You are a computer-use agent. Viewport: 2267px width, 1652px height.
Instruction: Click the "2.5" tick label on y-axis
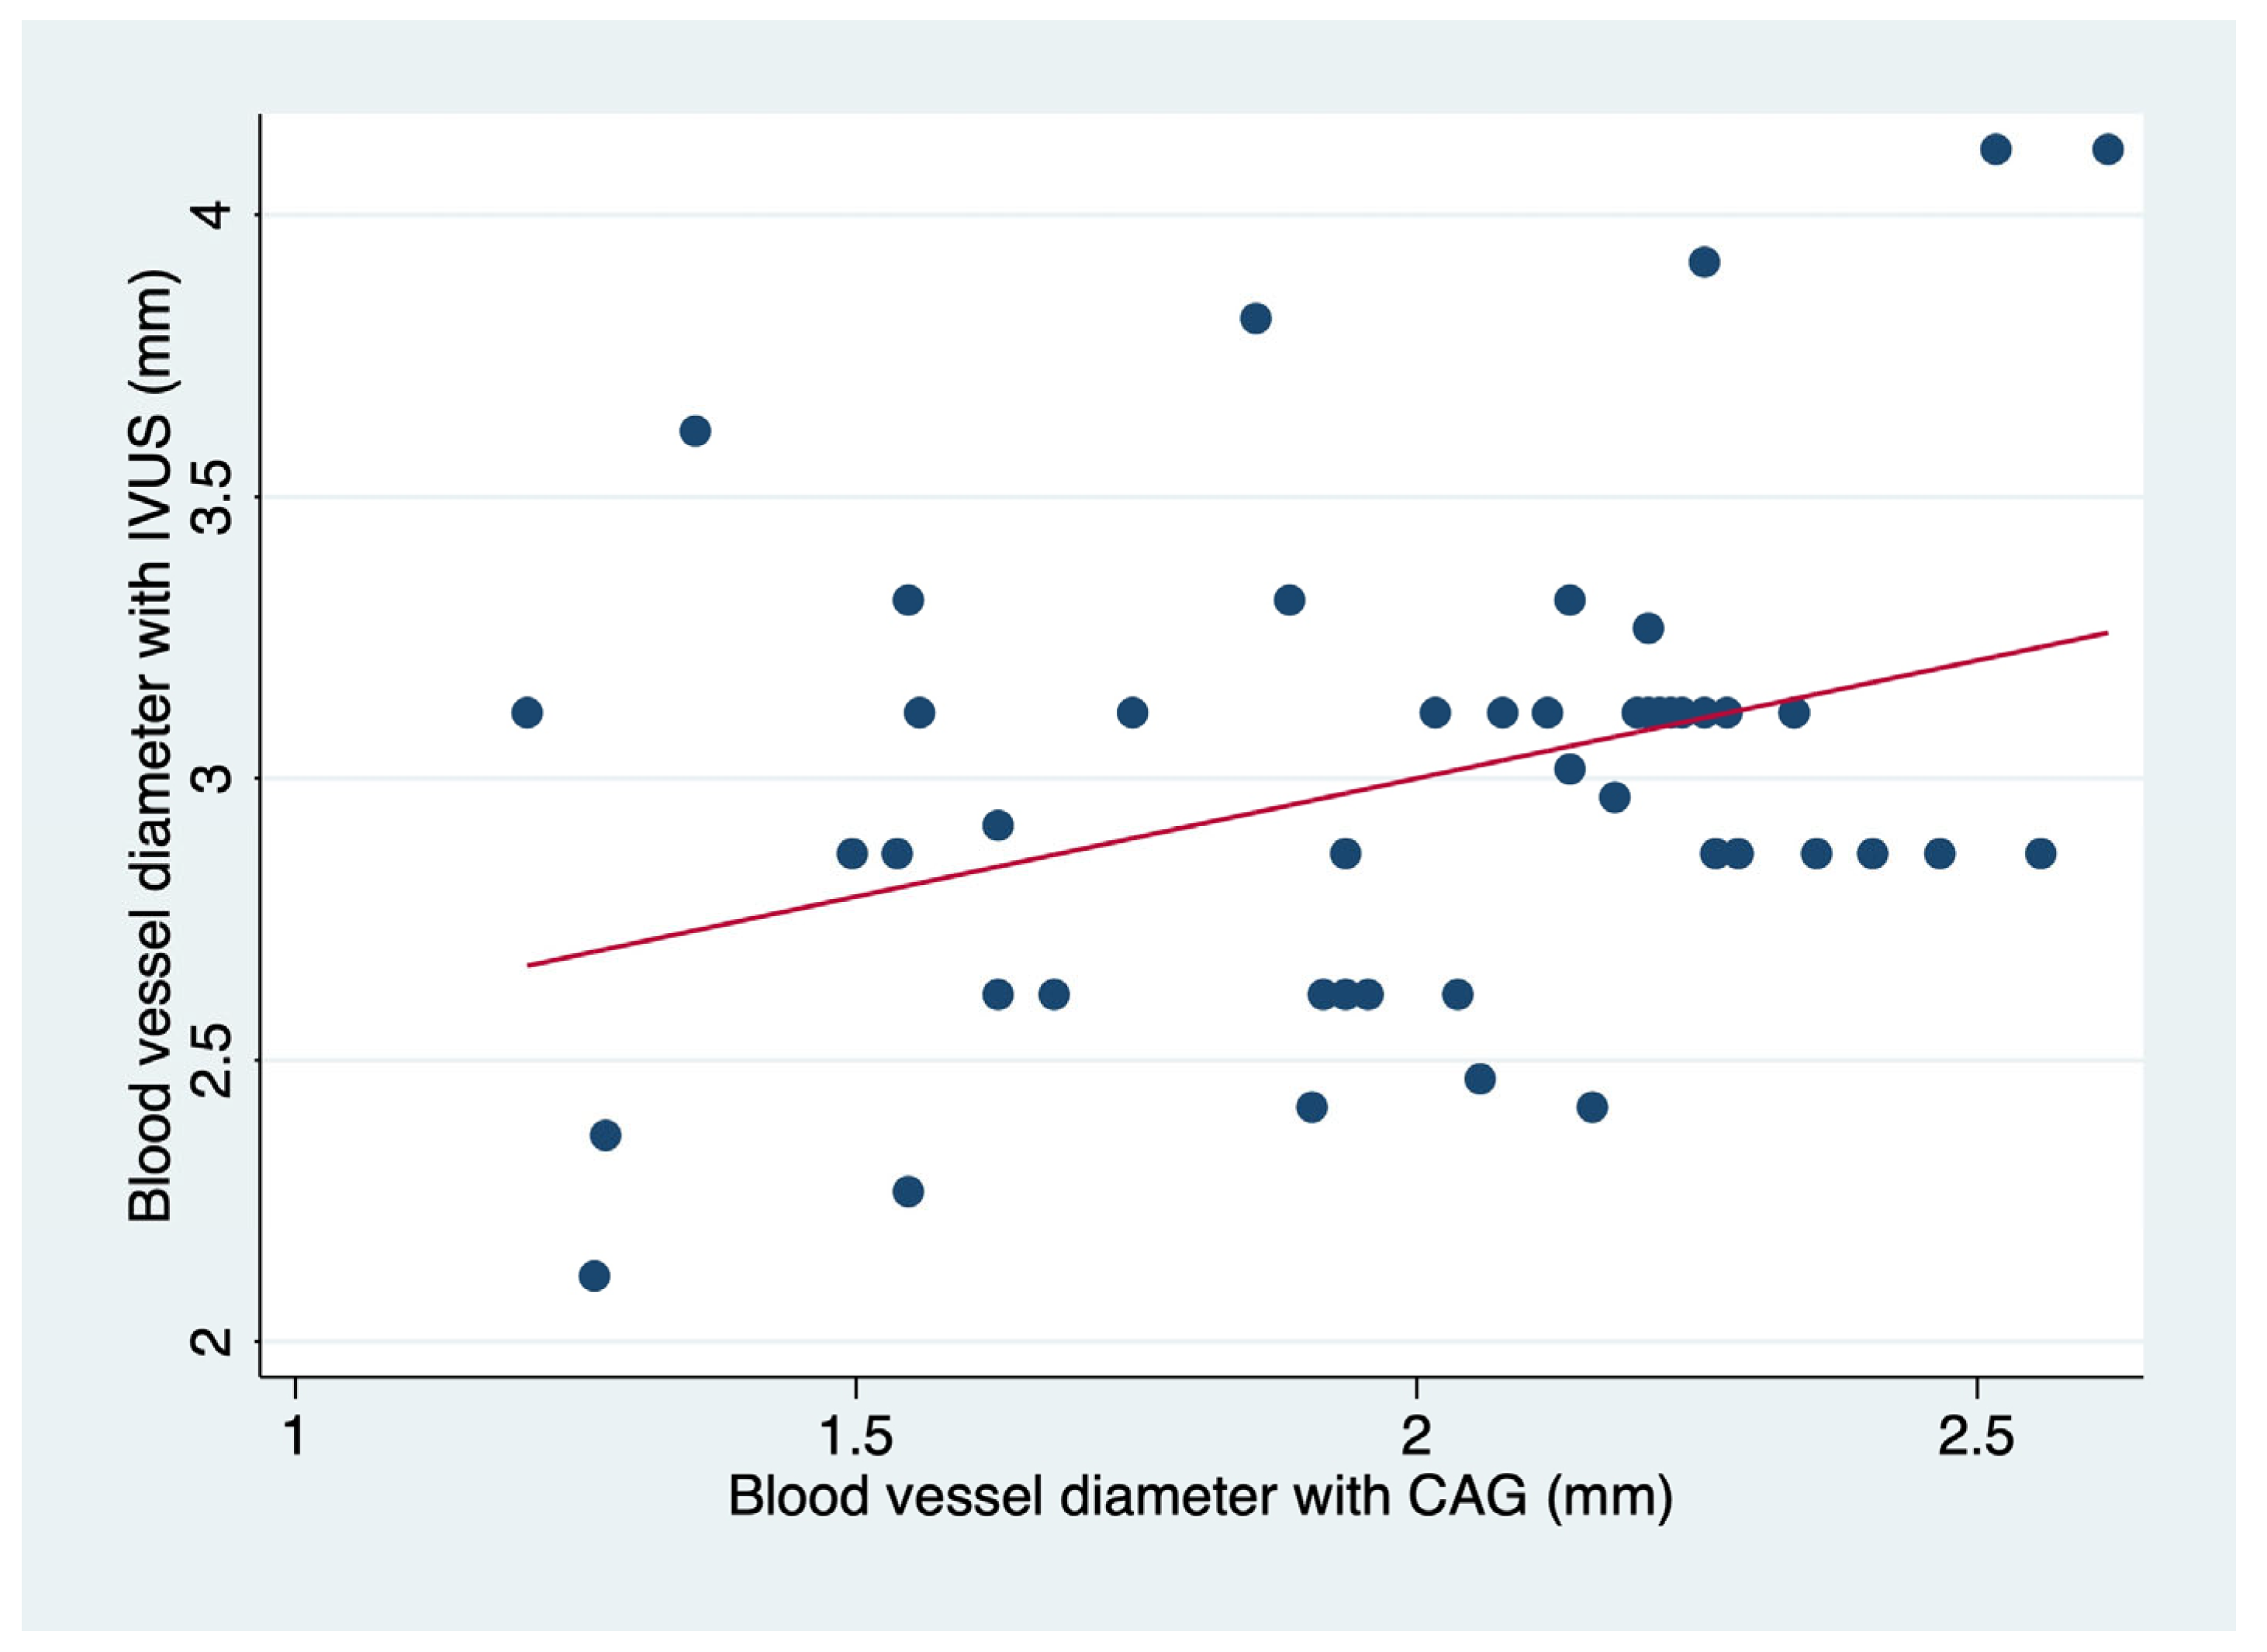[212, 1060]
